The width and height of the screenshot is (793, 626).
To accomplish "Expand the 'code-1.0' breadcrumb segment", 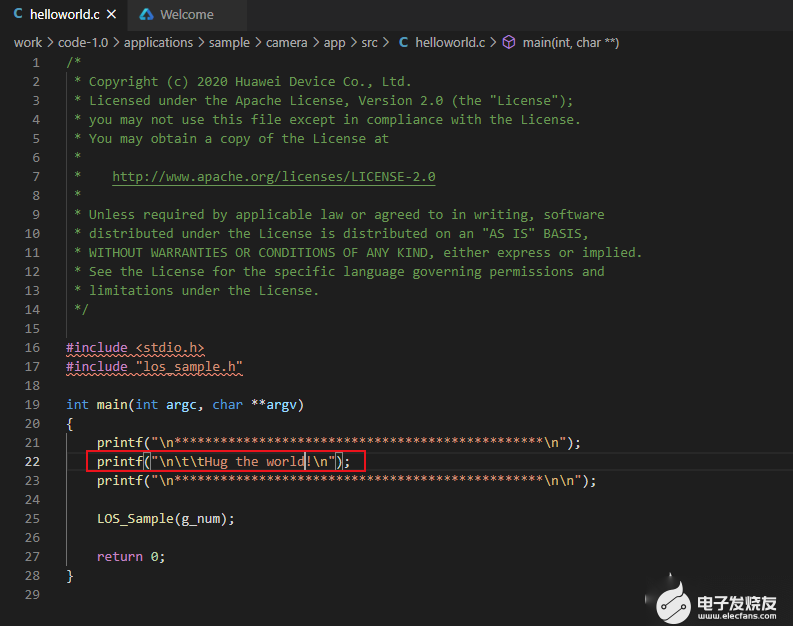I will coord(85,42).
